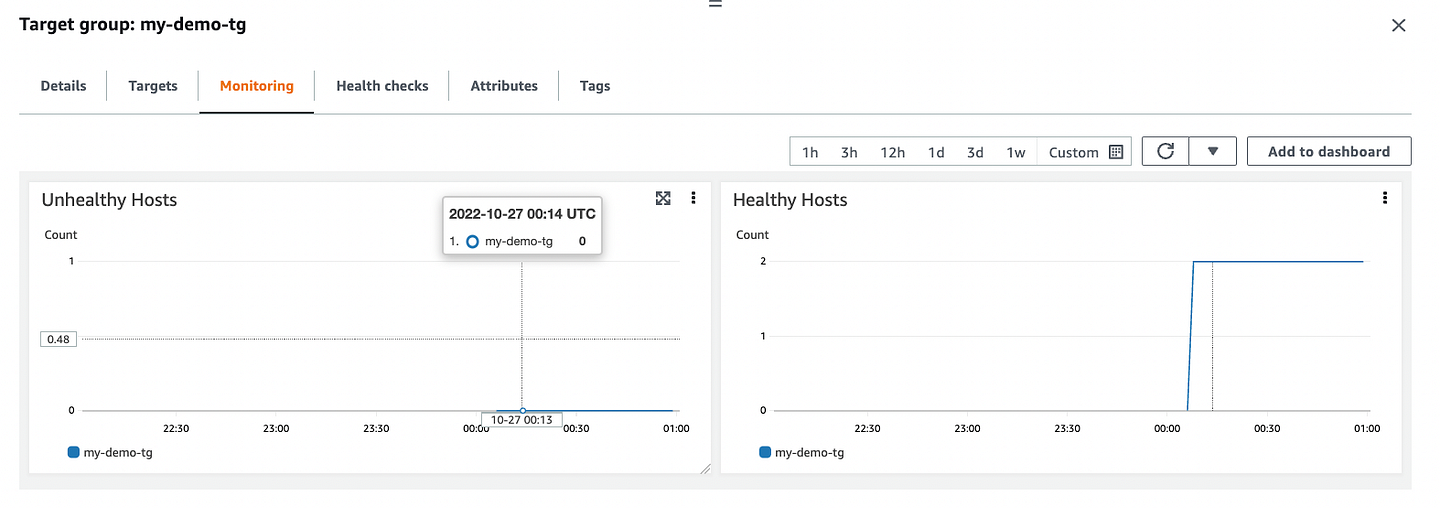Select the 12h time range
1440x508 pixels.
892,152
